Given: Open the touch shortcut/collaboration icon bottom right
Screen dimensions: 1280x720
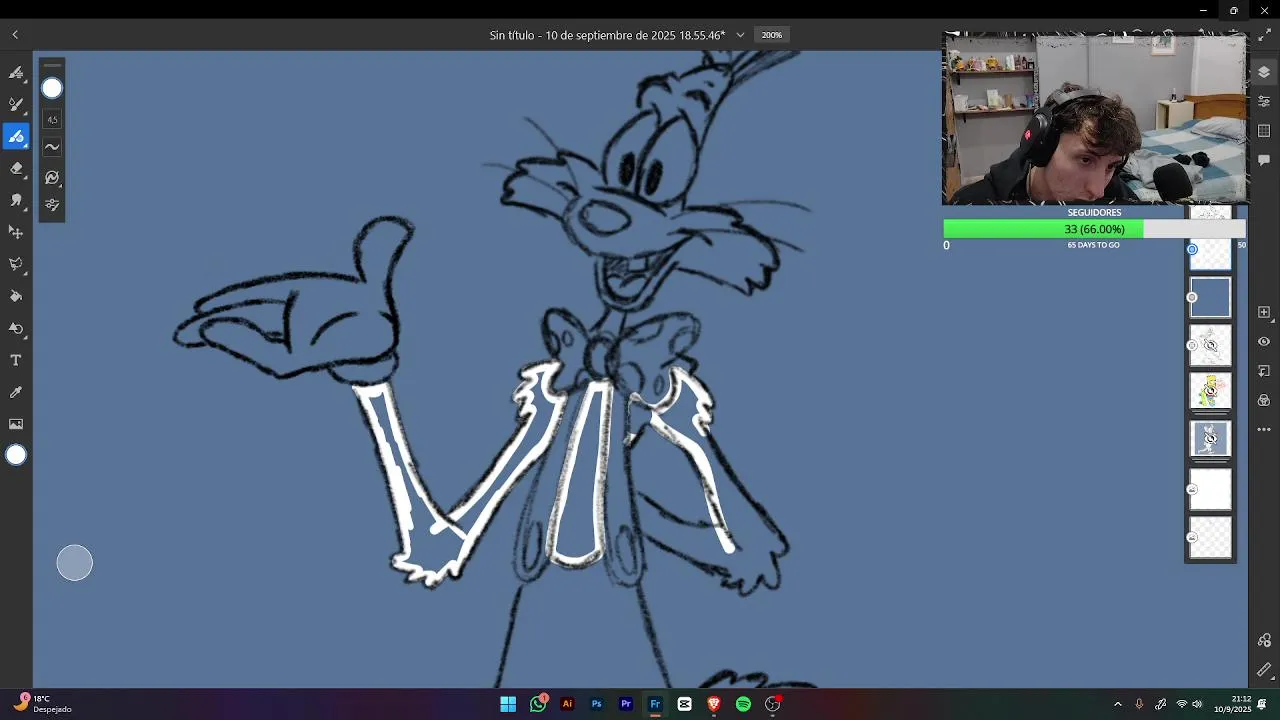Looking at the screenshot, I should click(x=1264, y=640).
